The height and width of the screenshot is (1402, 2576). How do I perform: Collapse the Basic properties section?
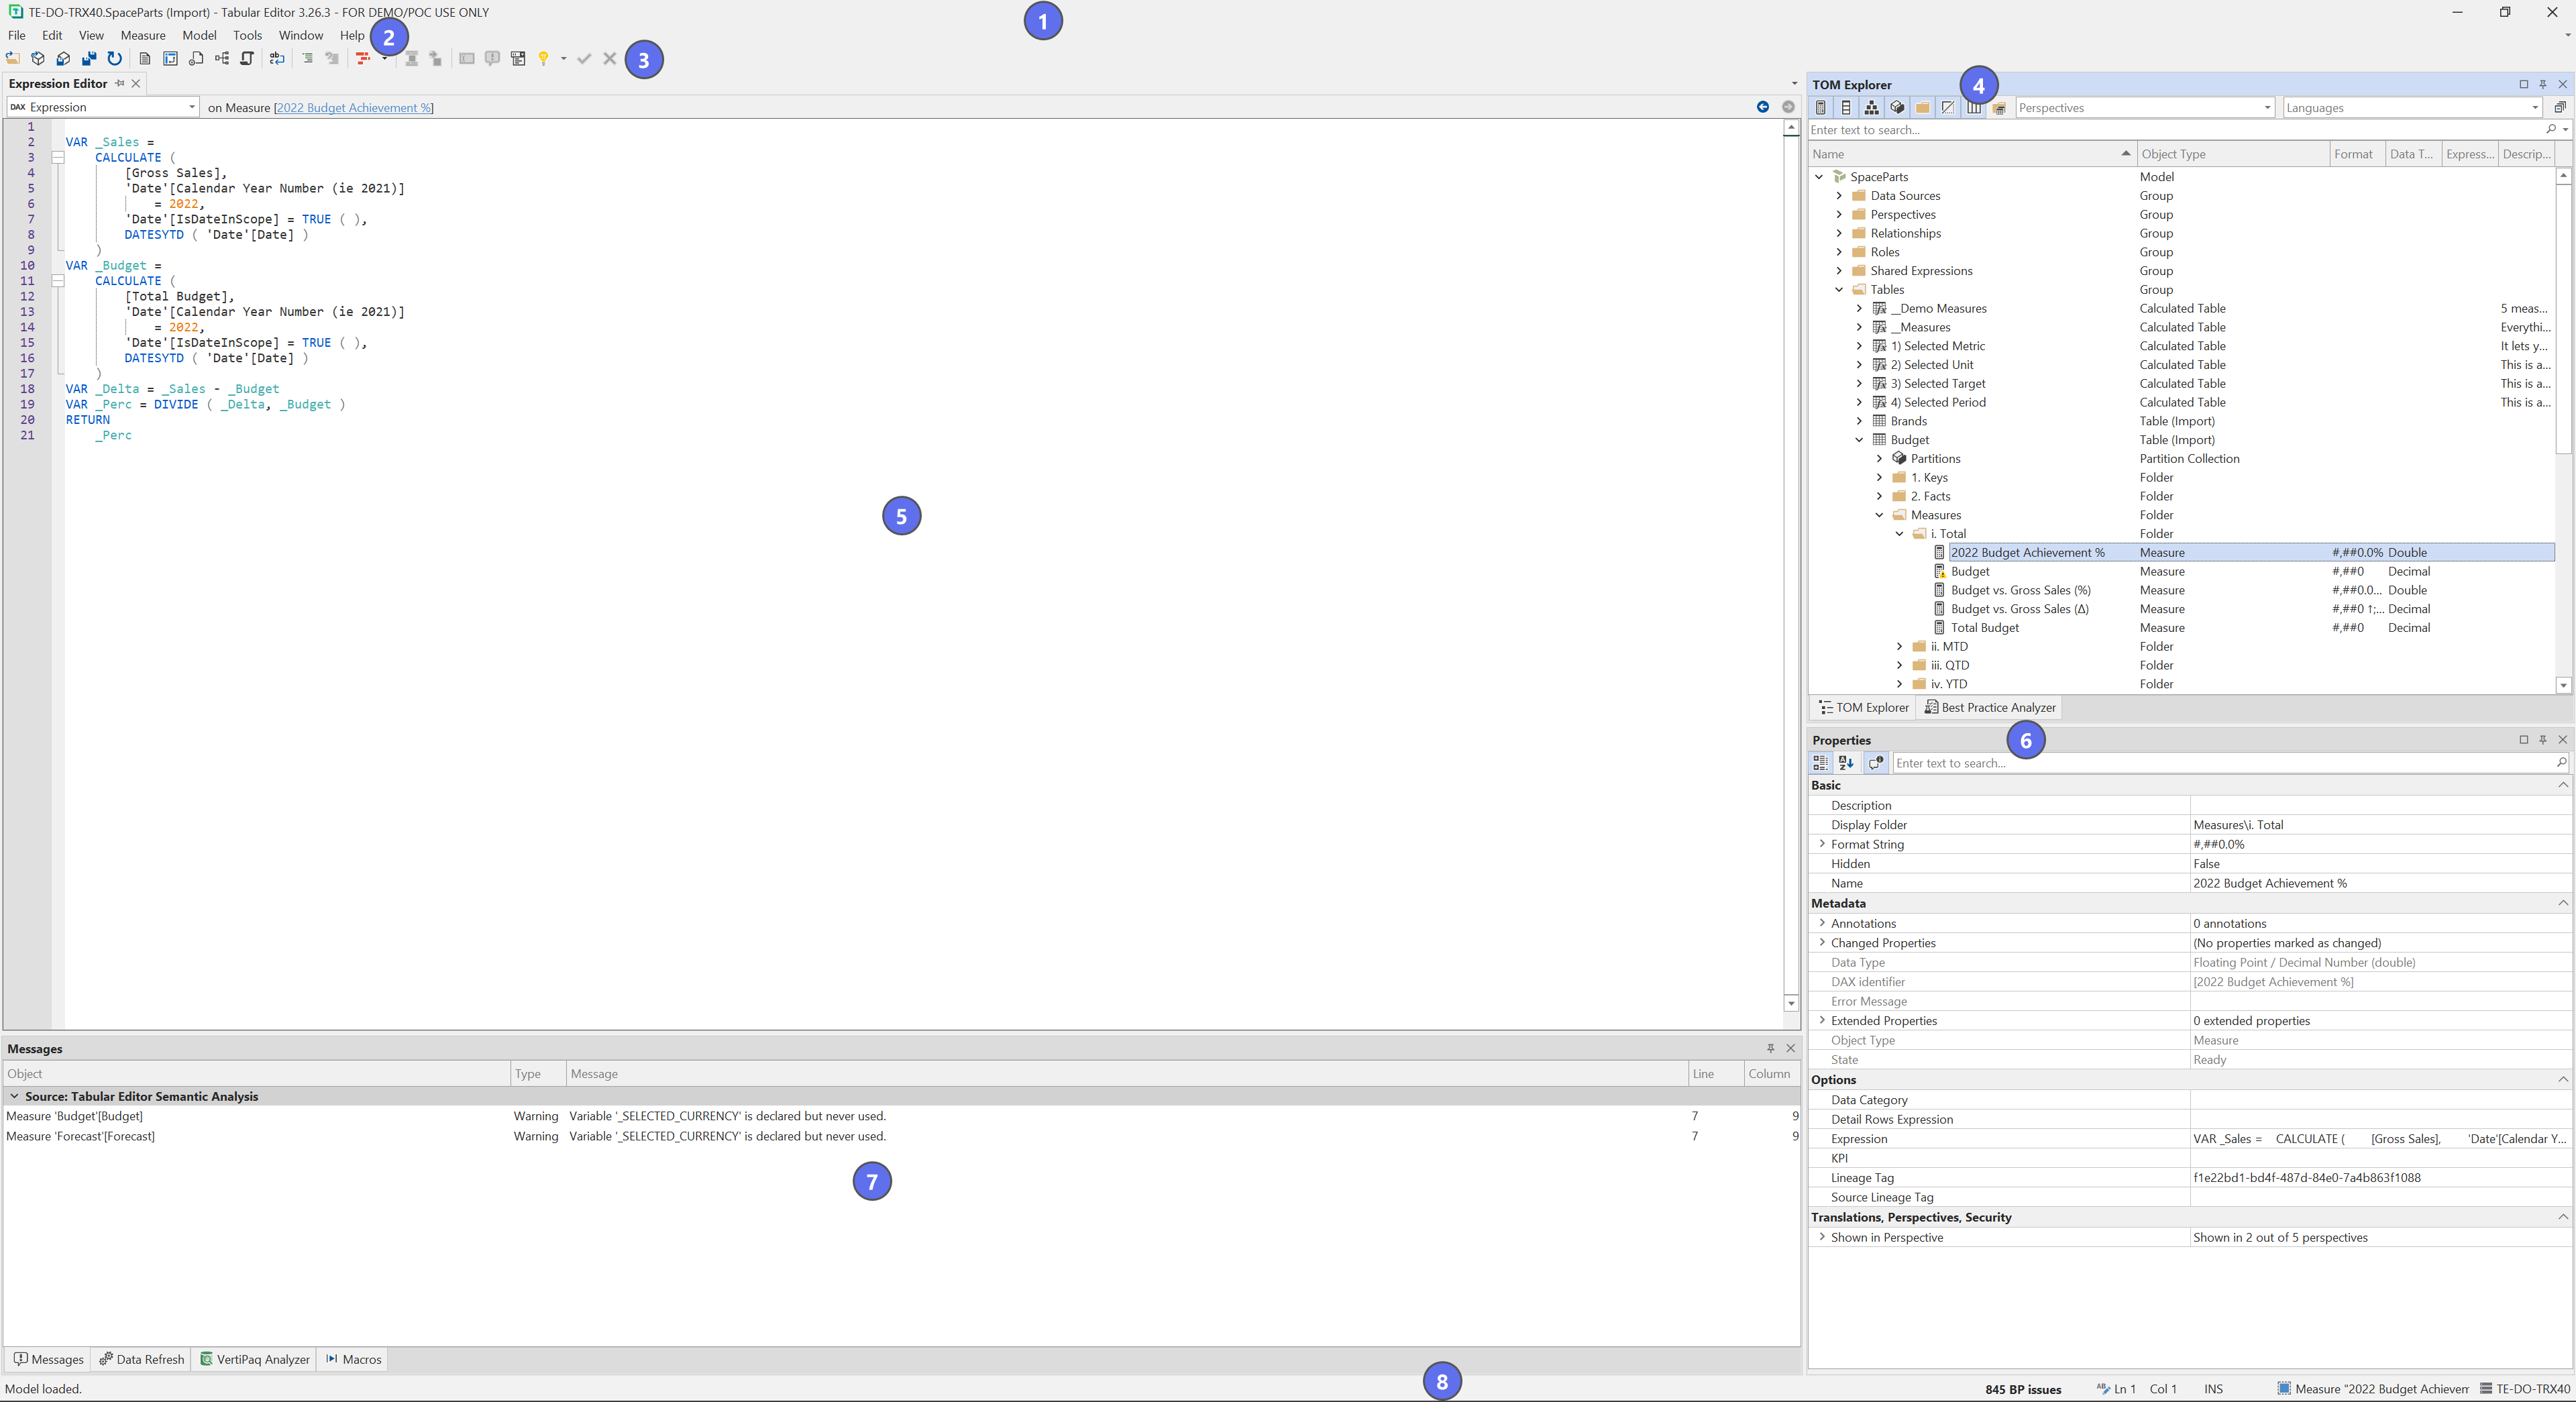pos(2562,785)
